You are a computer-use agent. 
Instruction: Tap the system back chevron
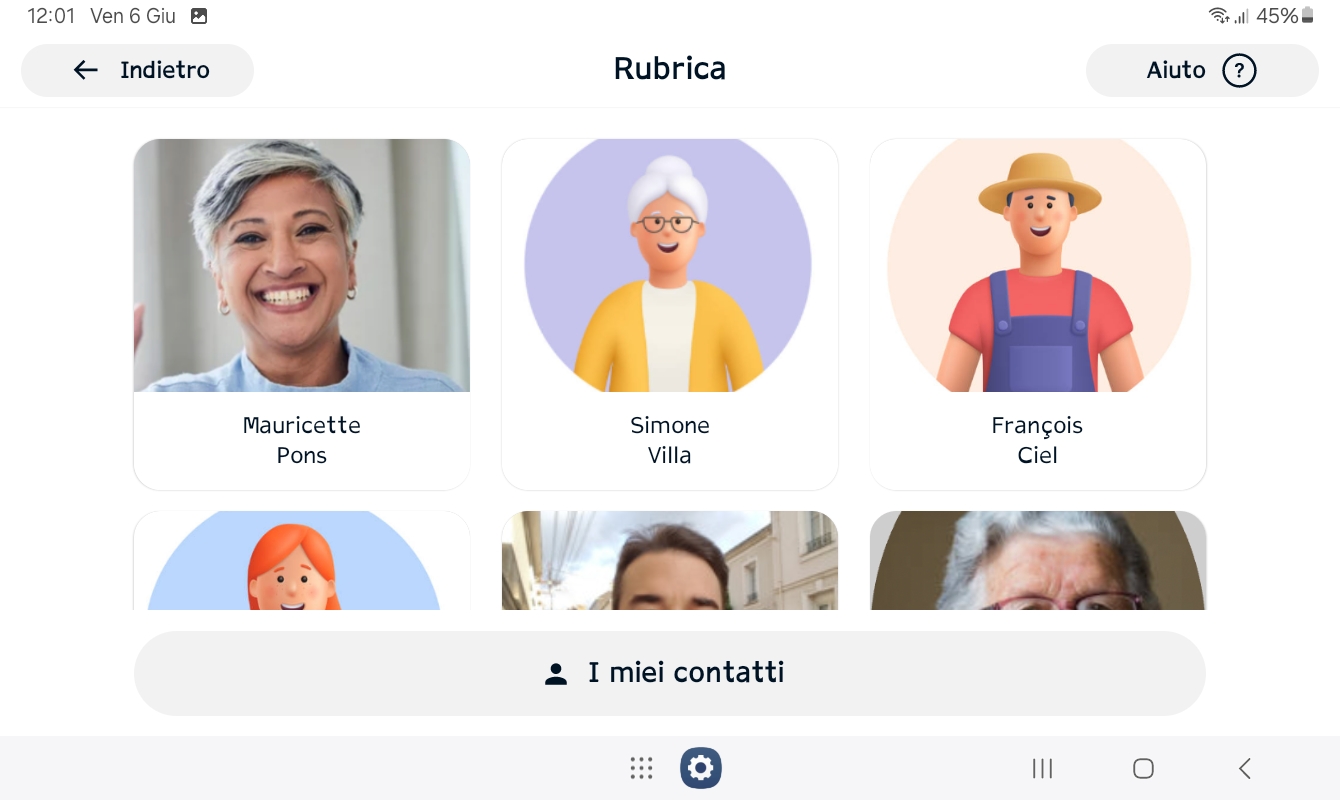(x=1245, y=768)
